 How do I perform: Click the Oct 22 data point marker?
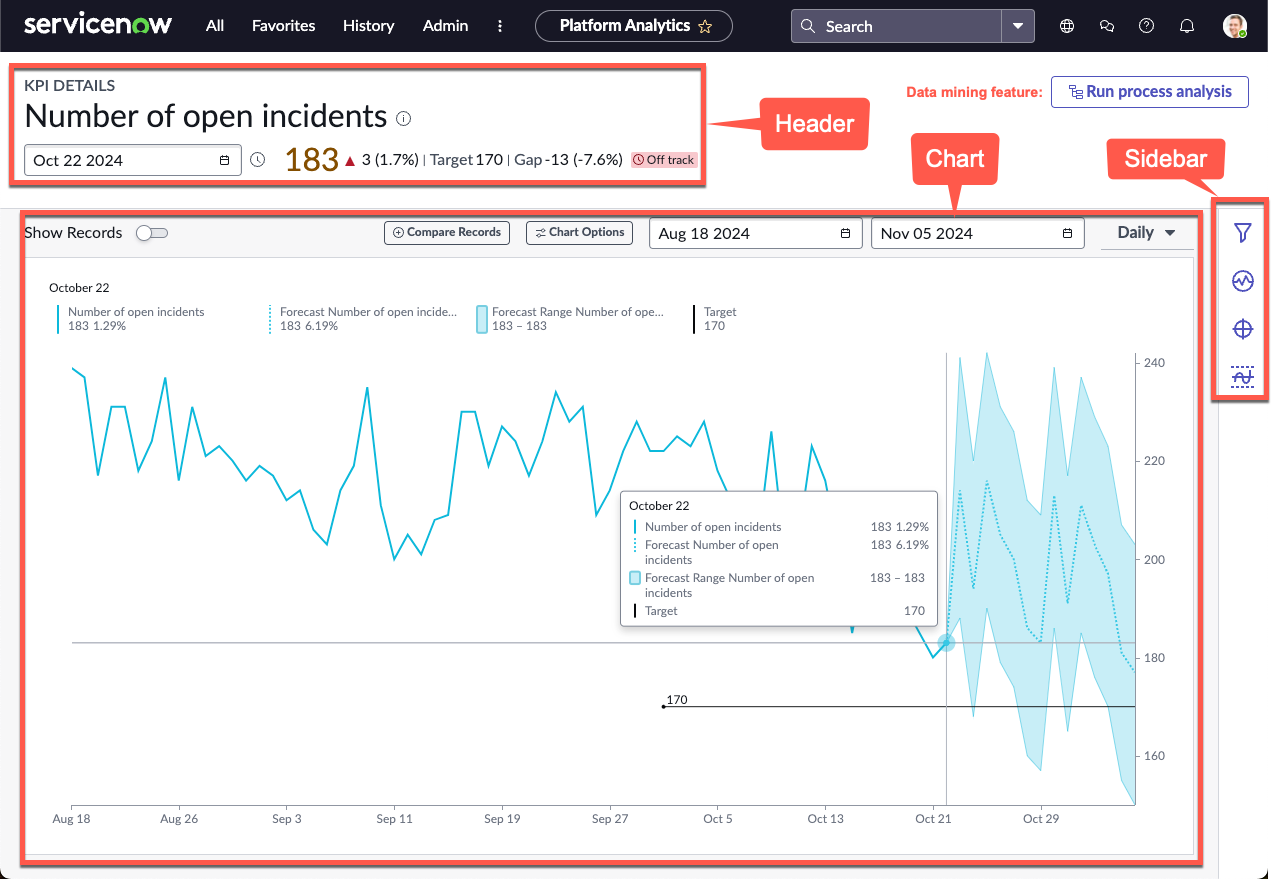(x=946, y=642)
